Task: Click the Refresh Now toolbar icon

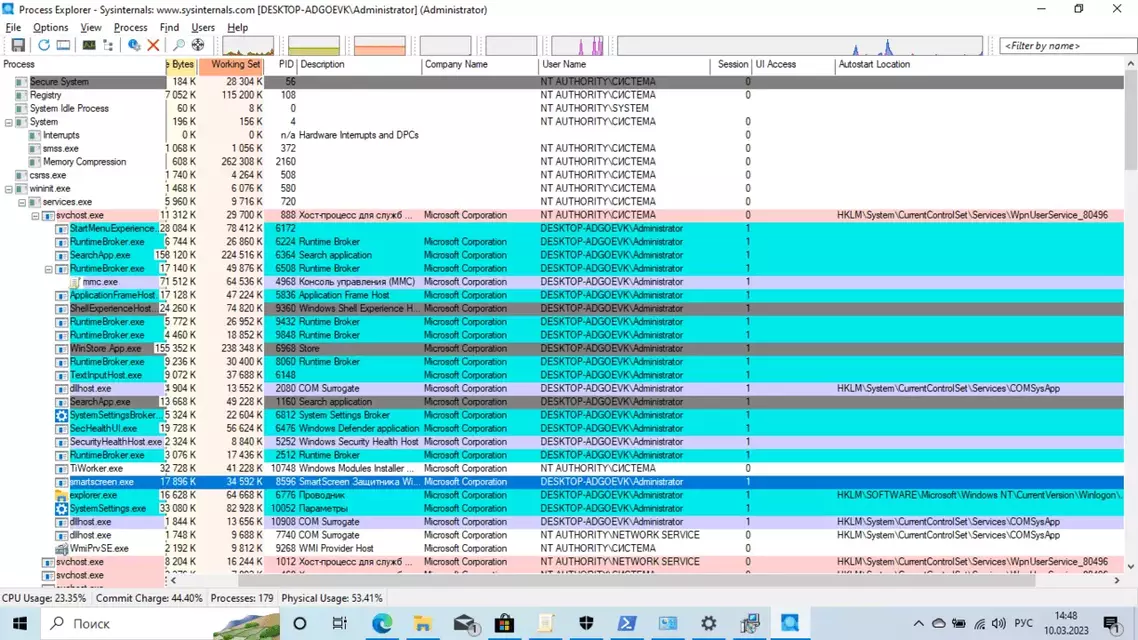Action: point(44,45)
